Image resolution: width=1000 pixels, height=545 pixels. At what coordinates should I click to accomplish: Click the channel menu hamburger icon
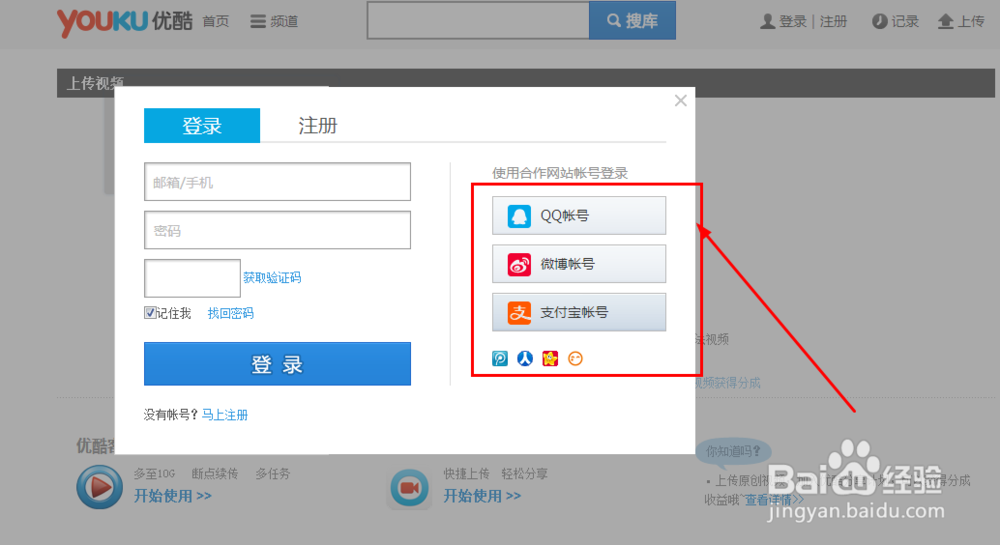click(x=258, y=22)
